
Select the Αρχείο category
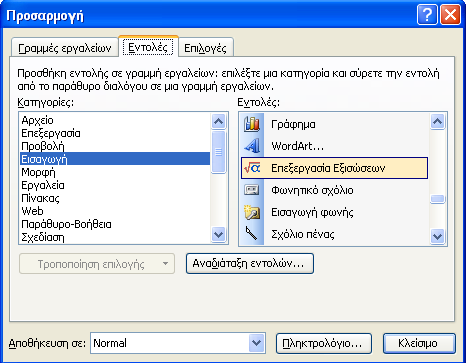(115, 120)
